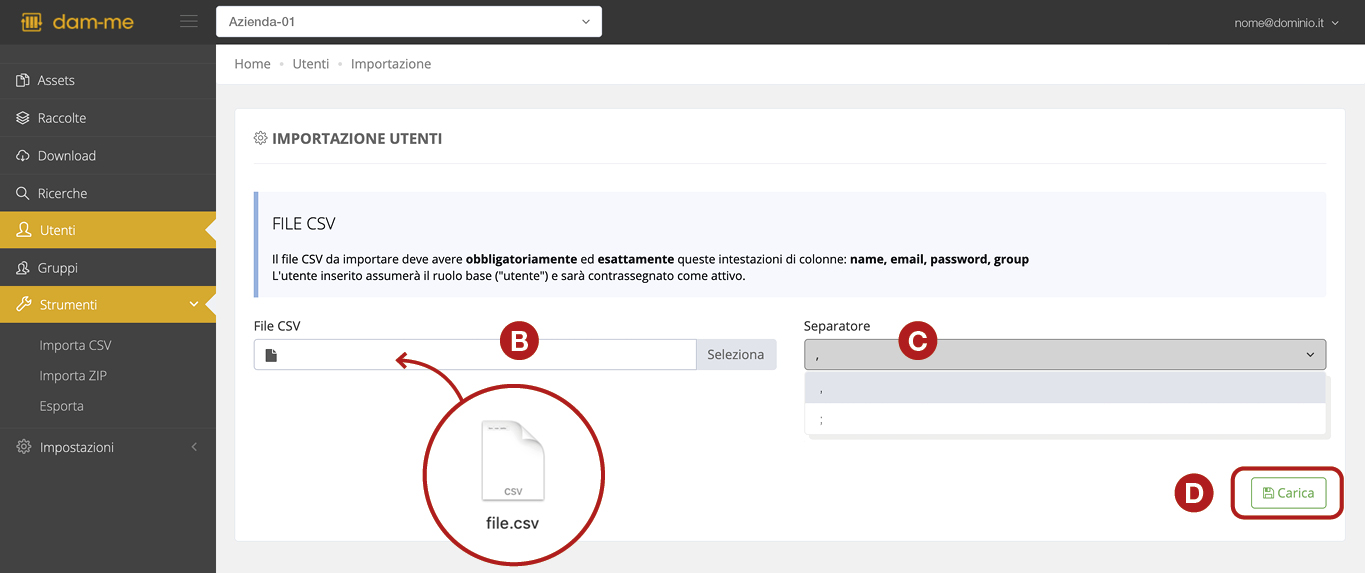This screenshot has width=1365, height=573.
Task: Click the Impostazioni label in sidebar
Action: (77, 447)
